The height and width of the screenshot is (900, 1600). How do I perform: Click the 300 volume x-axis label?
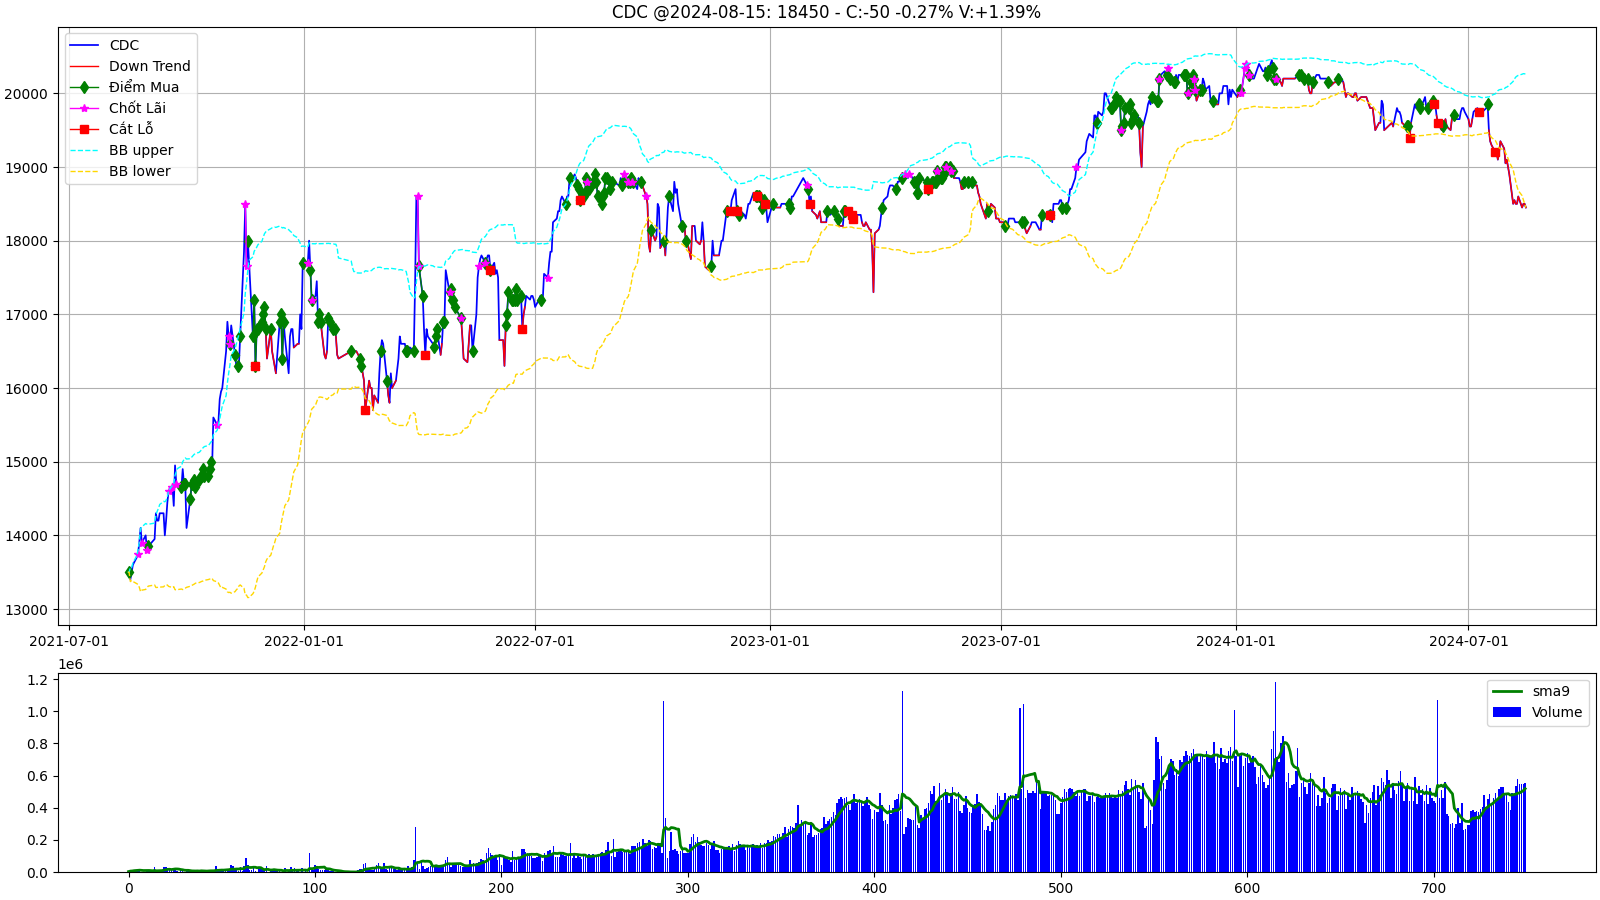click(x=688, y=888)
